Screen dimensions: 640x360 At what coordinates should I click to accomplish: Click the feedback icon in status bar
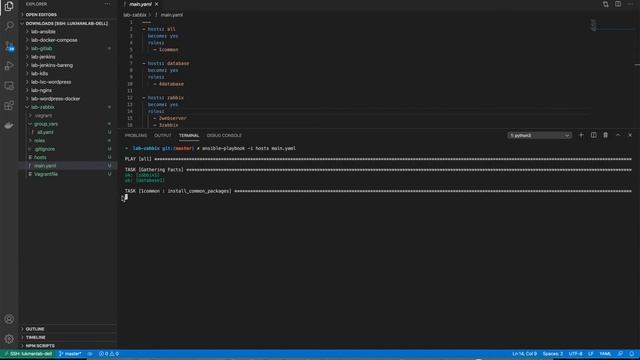(620, 354)
